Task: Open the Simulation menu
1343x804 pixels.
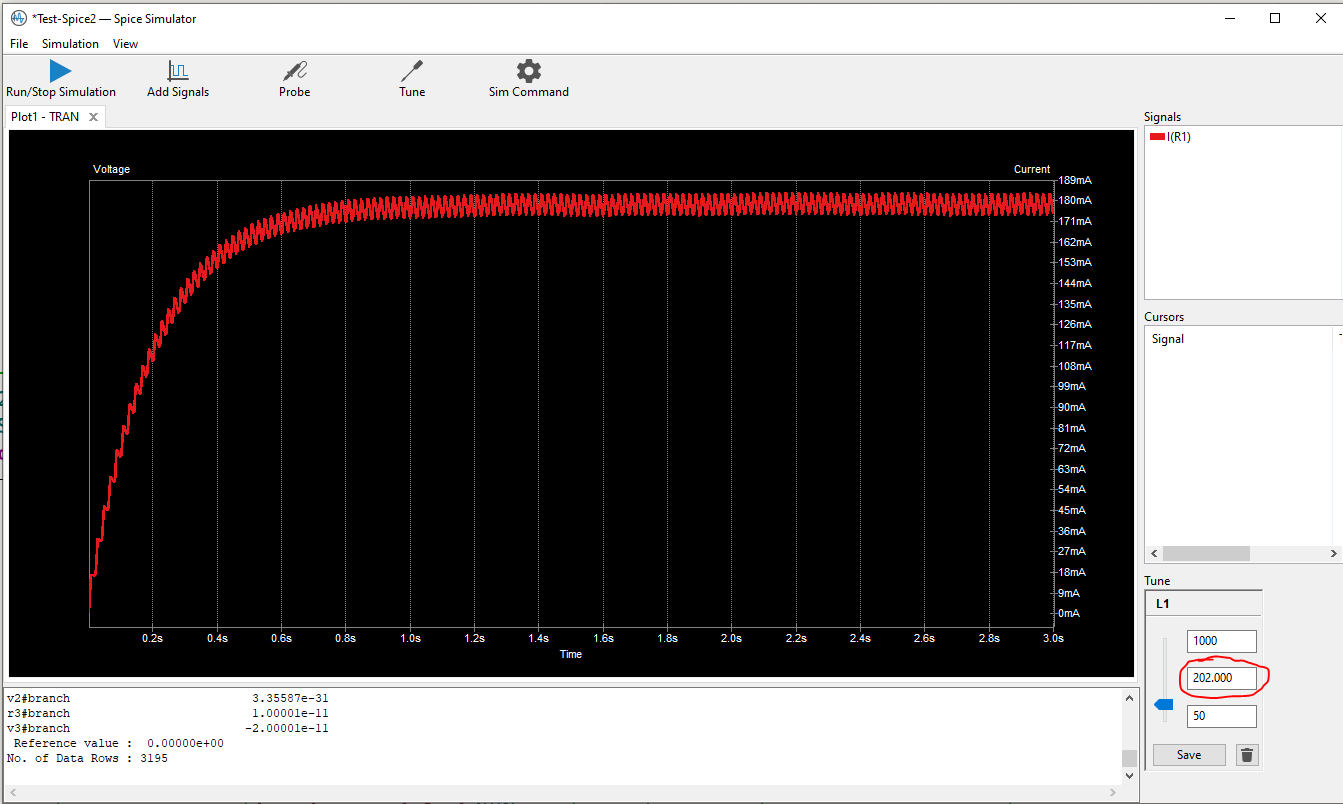Action: [70, 44]
